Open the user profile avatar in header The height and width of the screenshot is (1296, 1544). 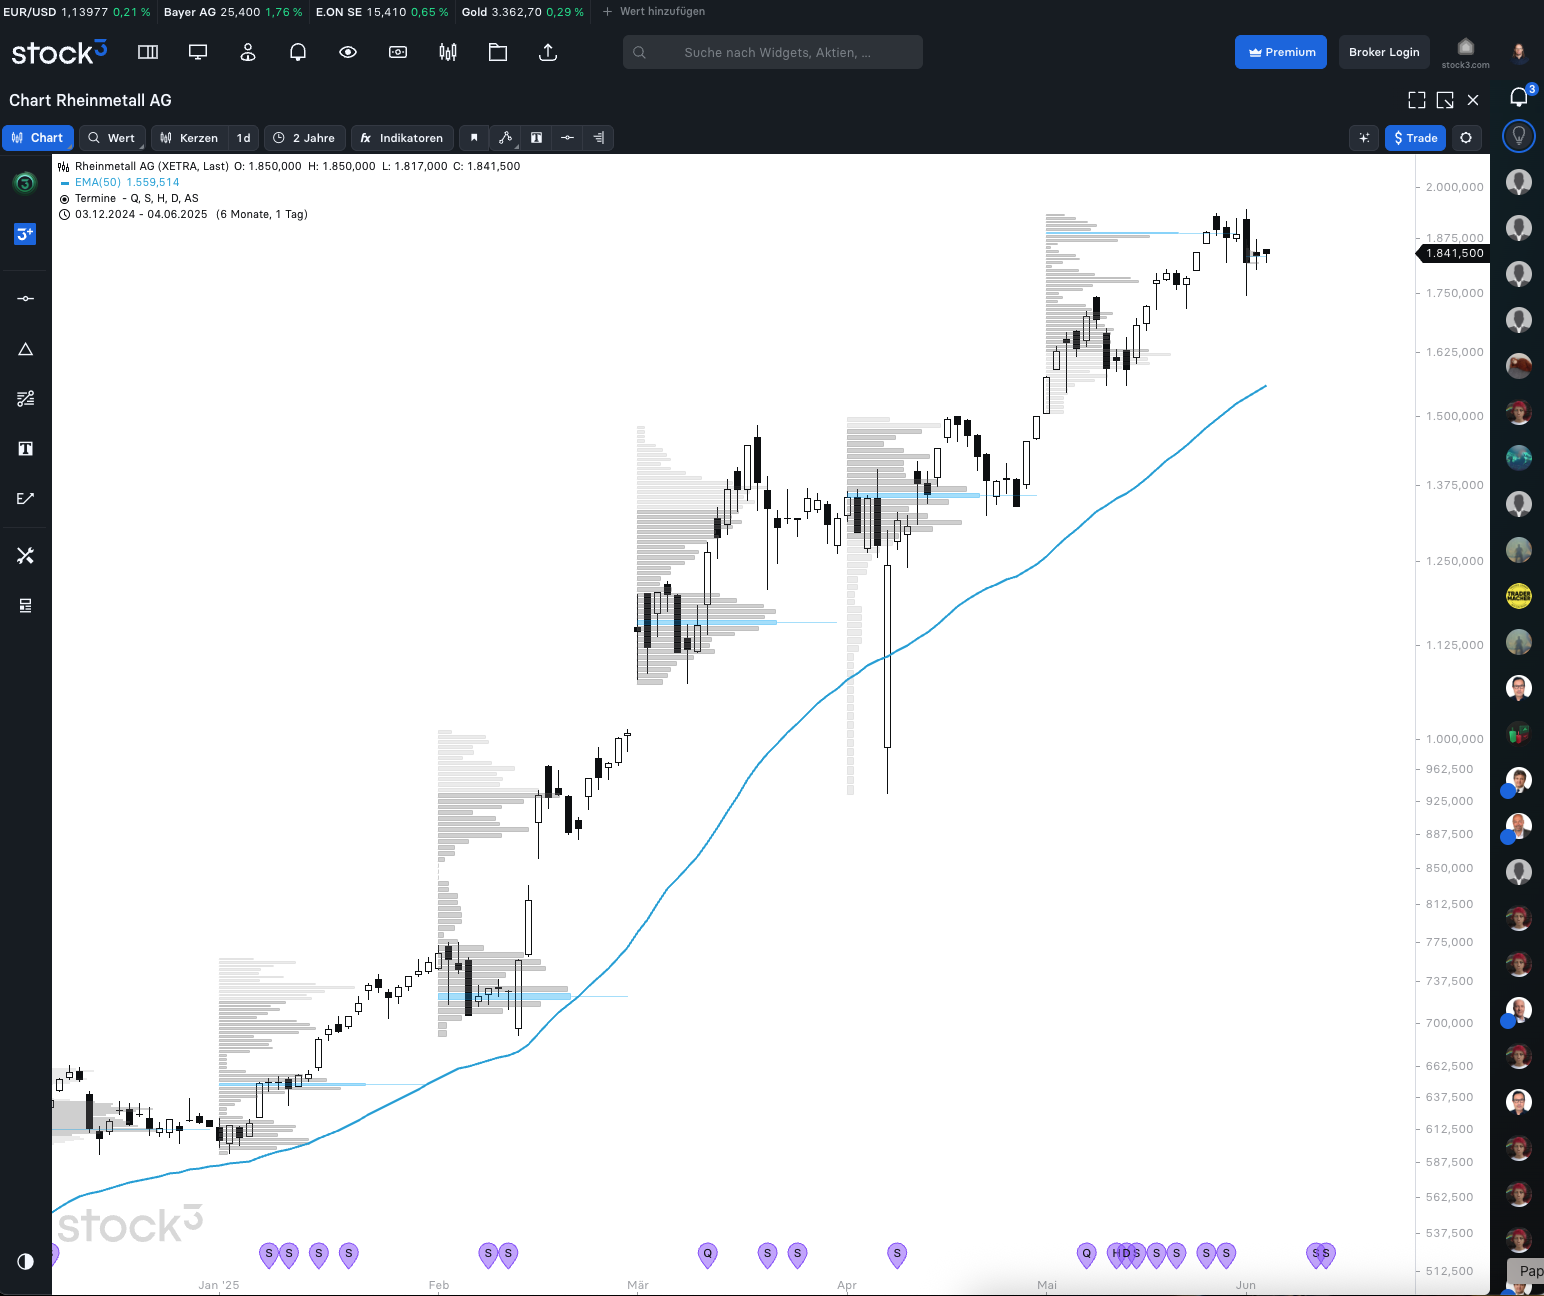pyautogui.click(x=1519, y=52)
